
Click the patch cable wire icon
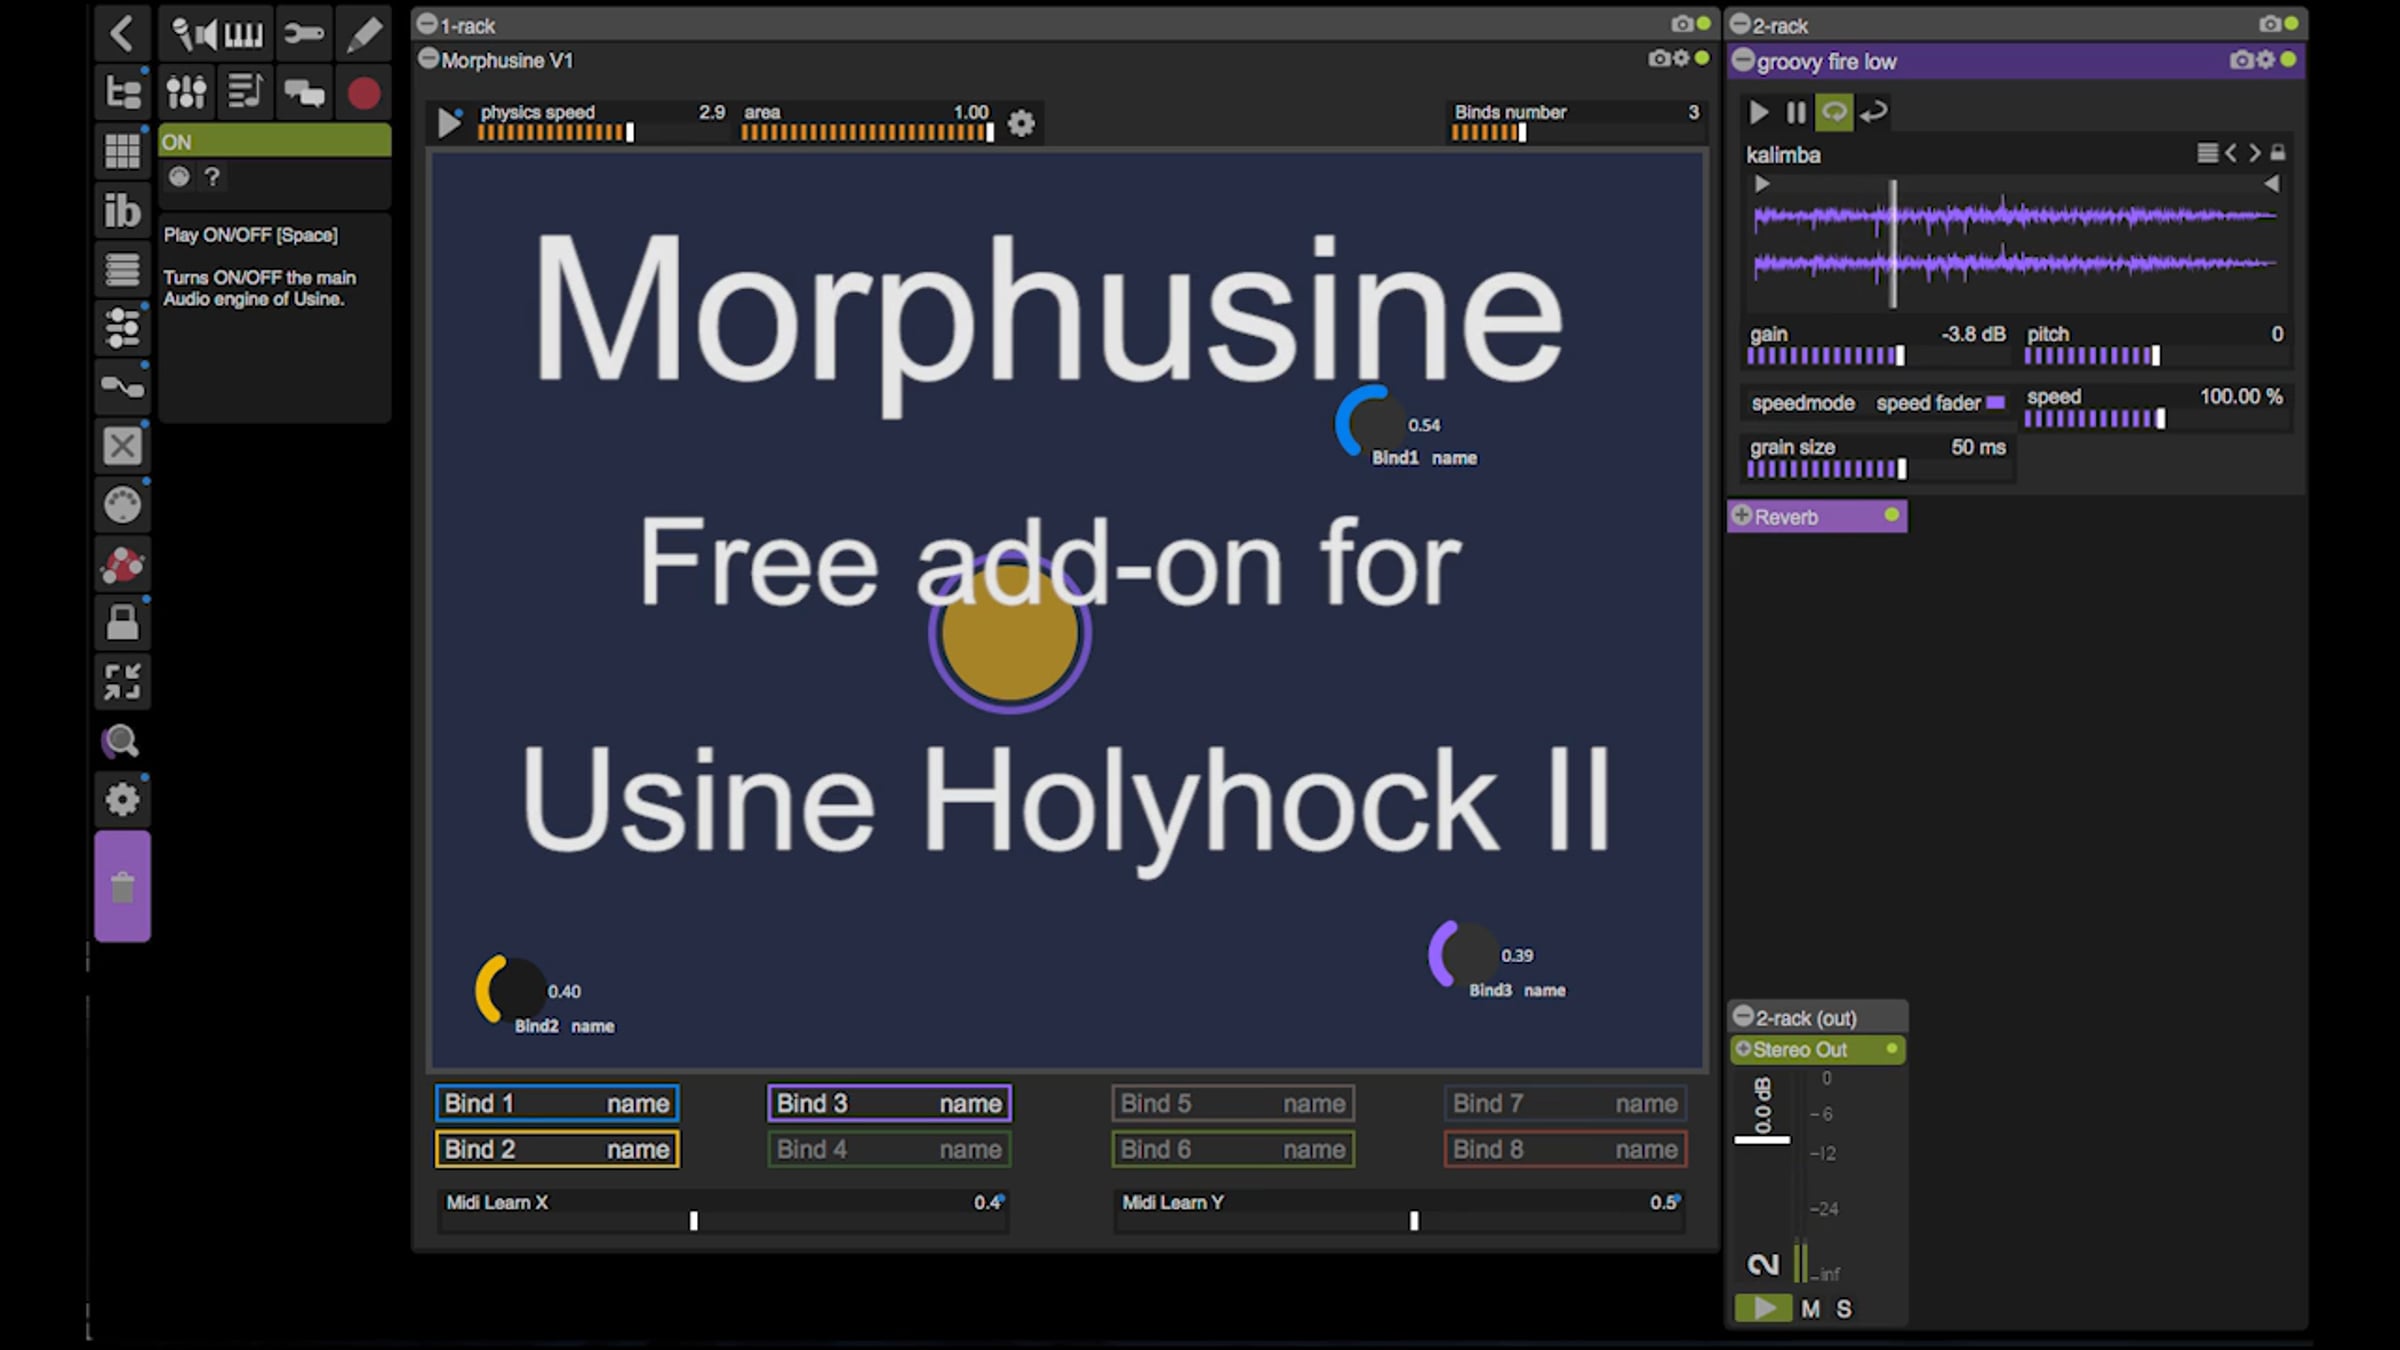(122, 387)
